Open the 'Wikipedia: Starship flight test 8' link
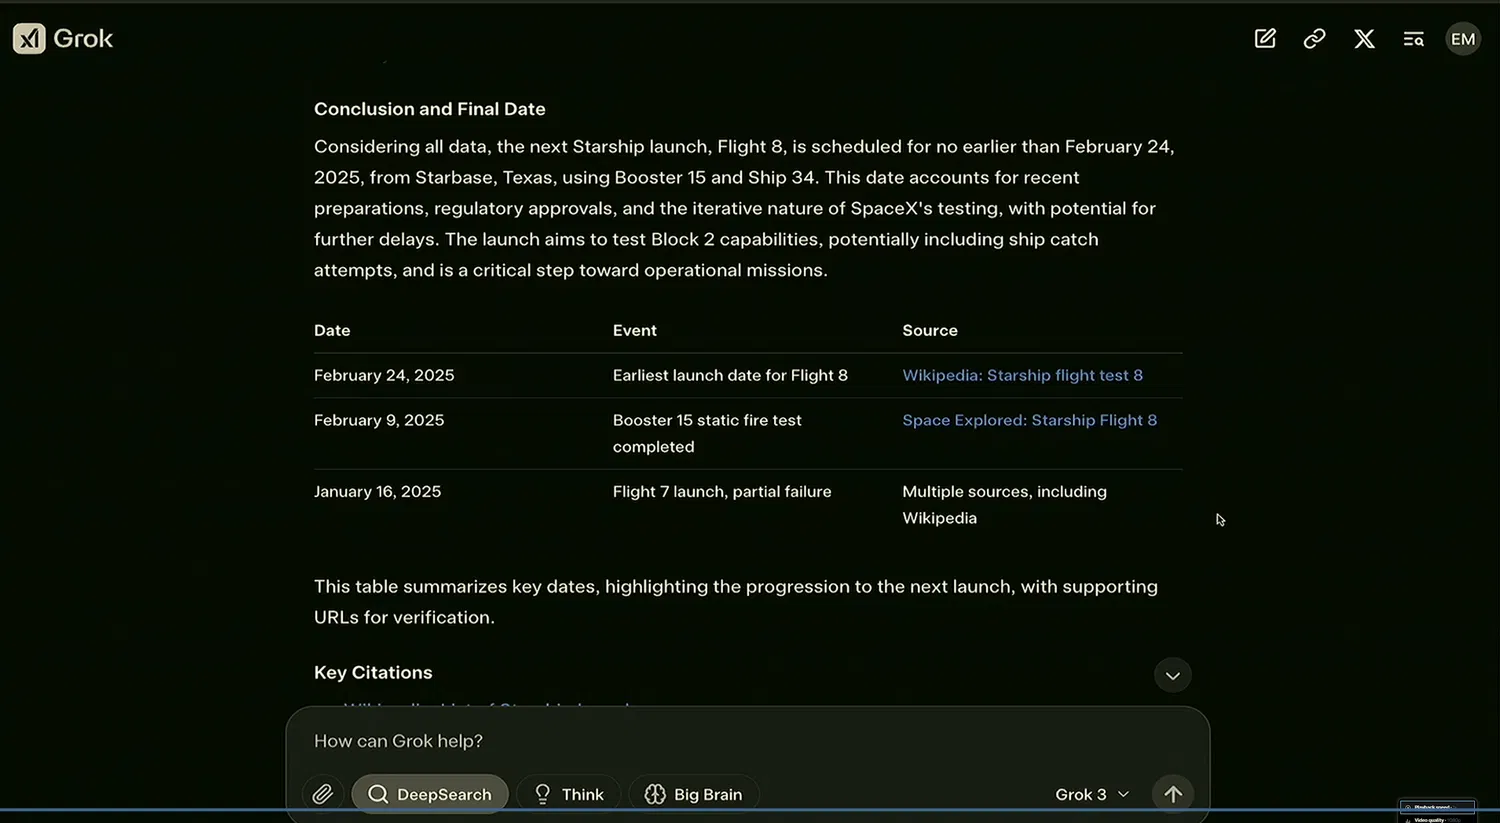This screenshot has height=823, width=1500. point(1022,375)
